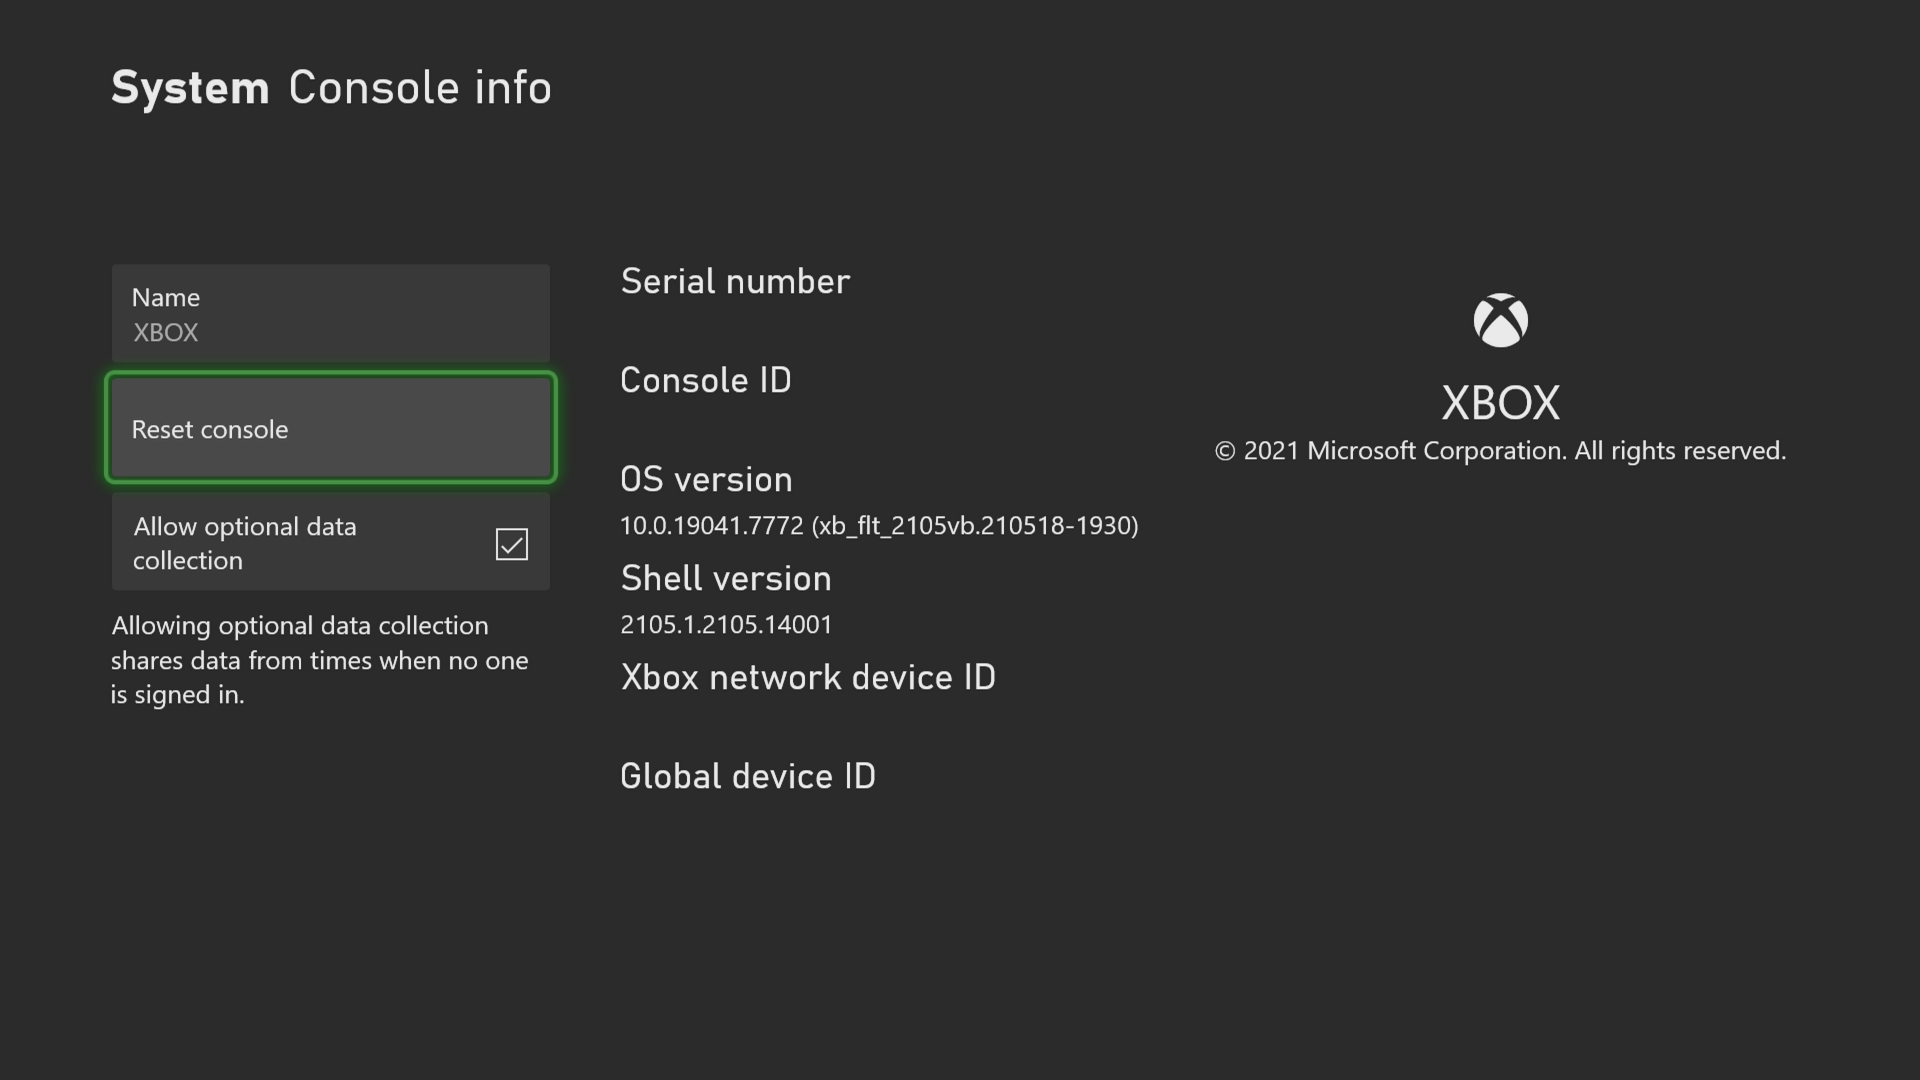This screenshot has width=1920, height=1080.
Task: Select the OS version label
Action: point(706,479)
